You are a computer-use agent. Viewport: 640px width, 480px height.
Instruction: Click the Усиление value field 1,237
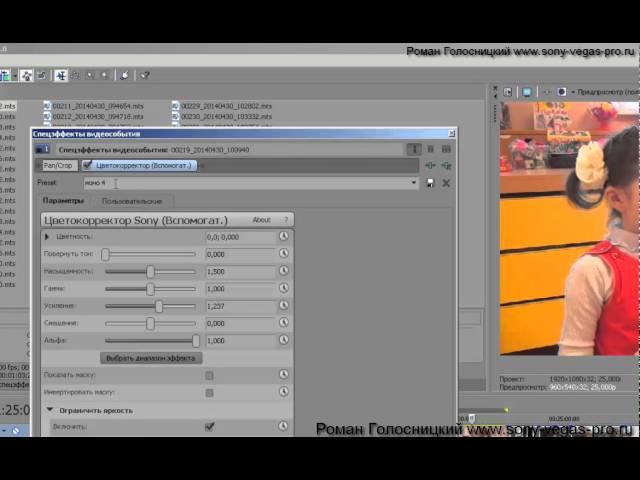point(241,306)
